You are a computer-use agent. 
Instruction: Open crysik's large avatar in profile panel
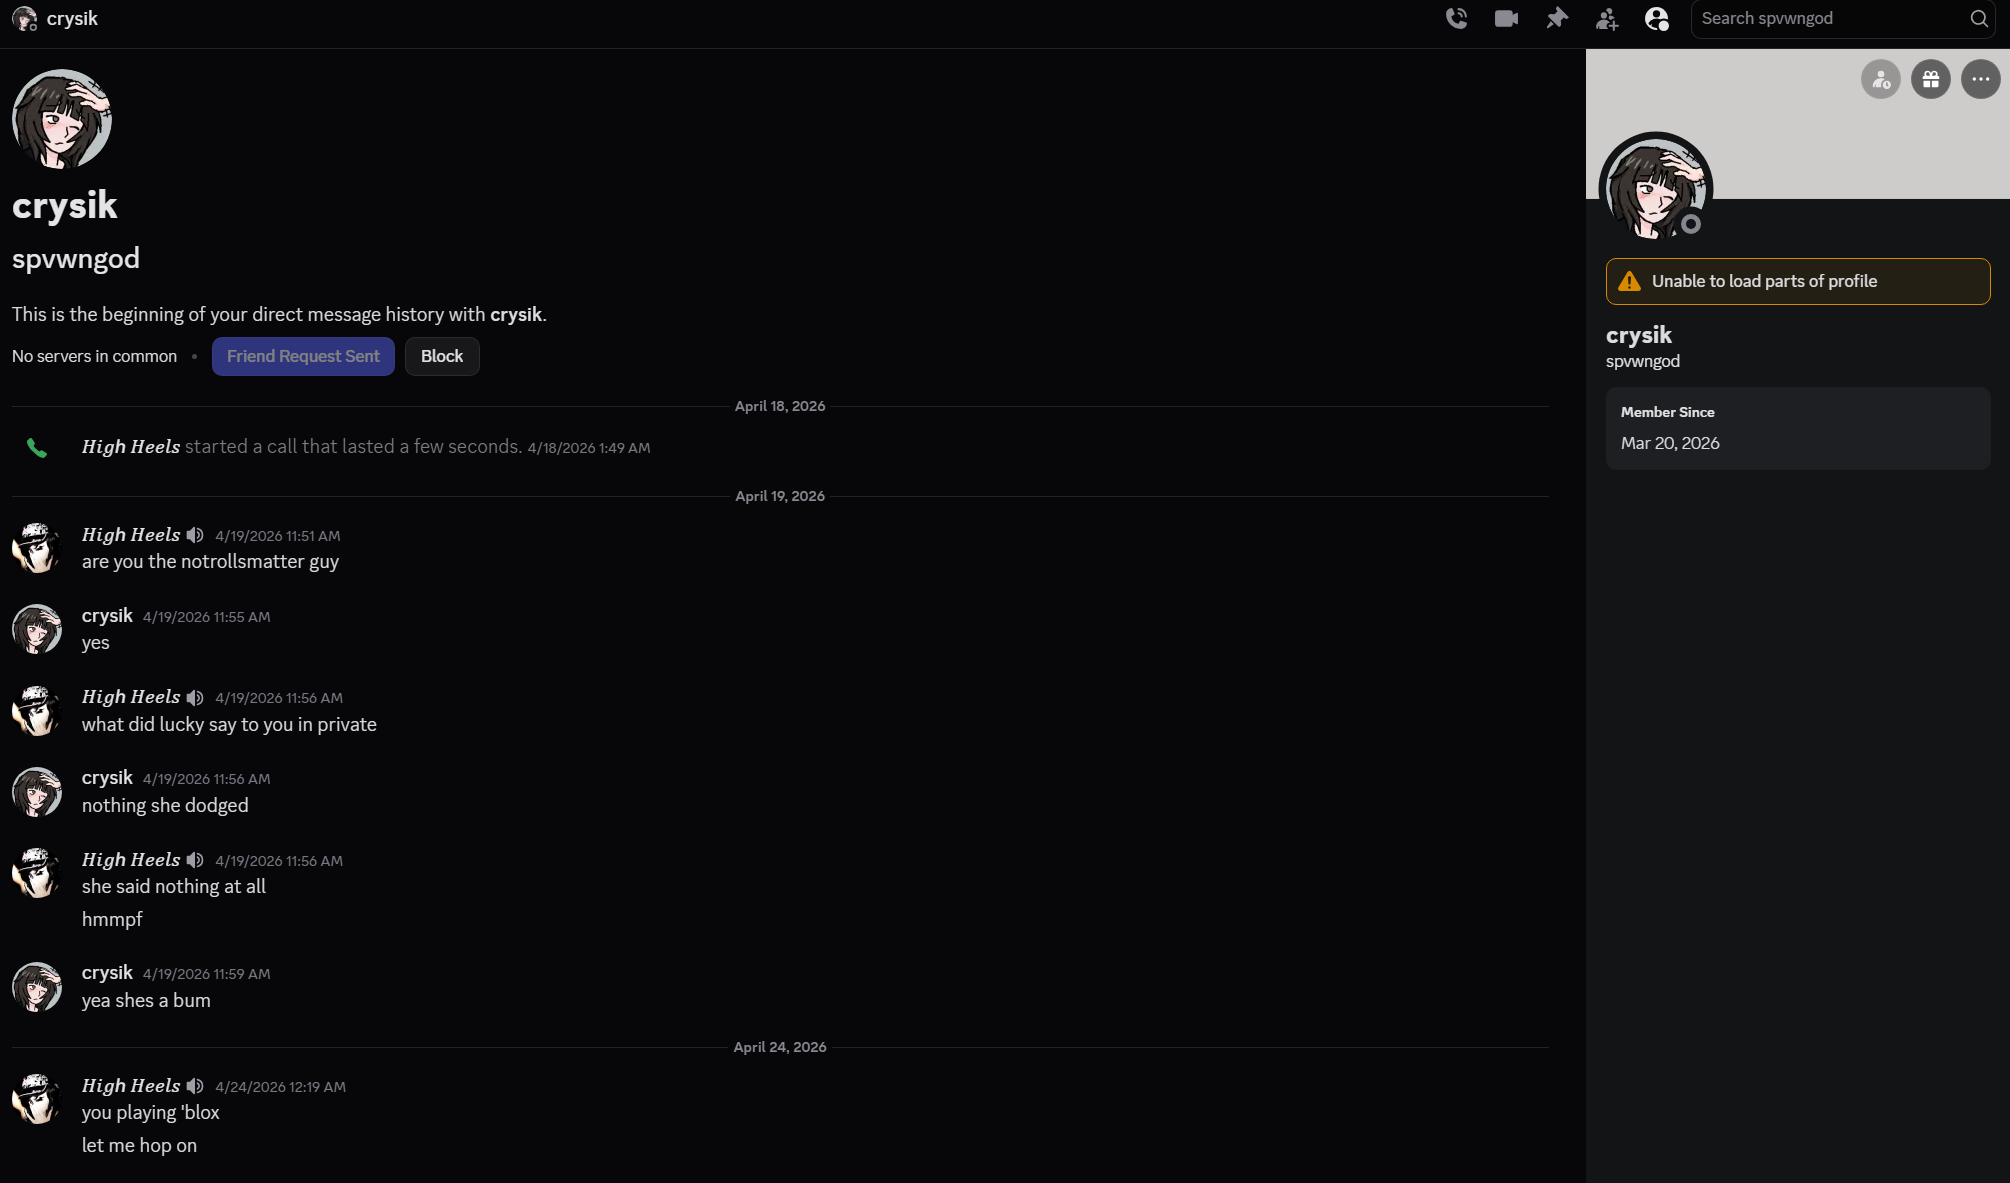coord(1656,188)
